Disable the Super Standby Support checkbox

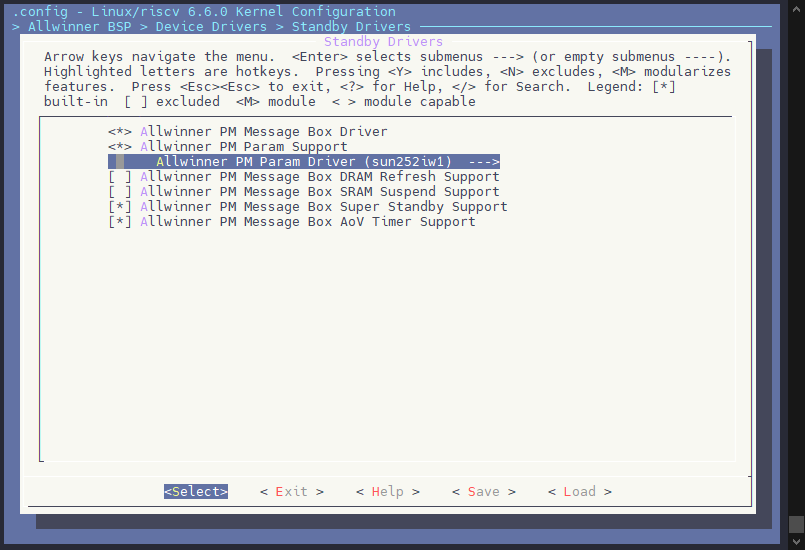(x=120, y=207)
